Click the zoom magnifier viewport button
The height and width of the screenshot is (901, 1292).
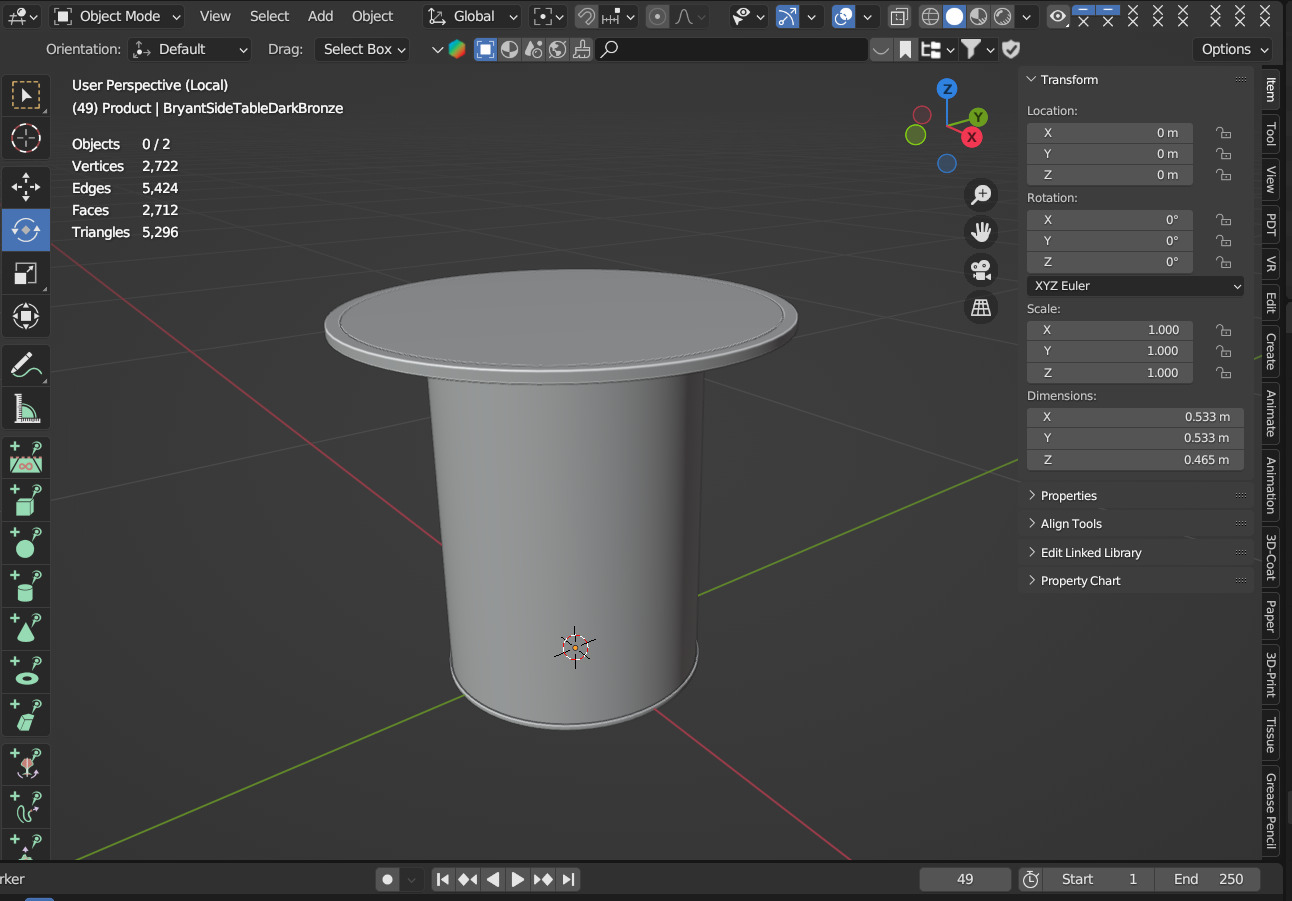[981, 195]
